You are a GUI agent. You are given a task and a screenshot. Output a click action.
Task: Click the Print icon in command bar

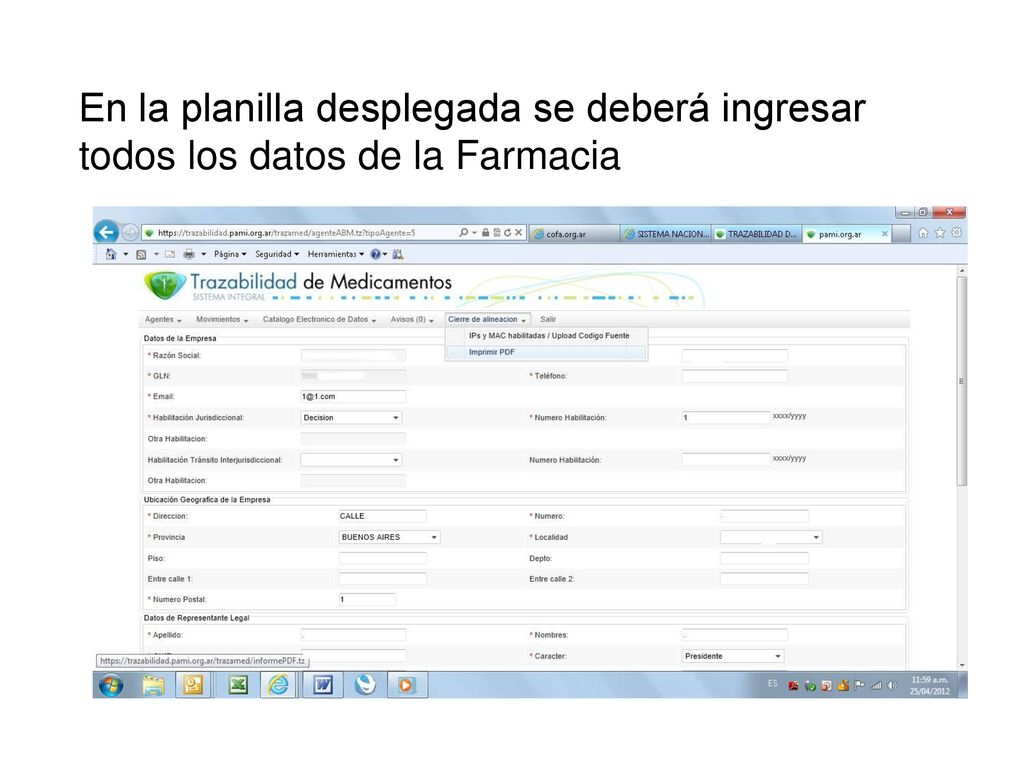(x=189, y=254)
